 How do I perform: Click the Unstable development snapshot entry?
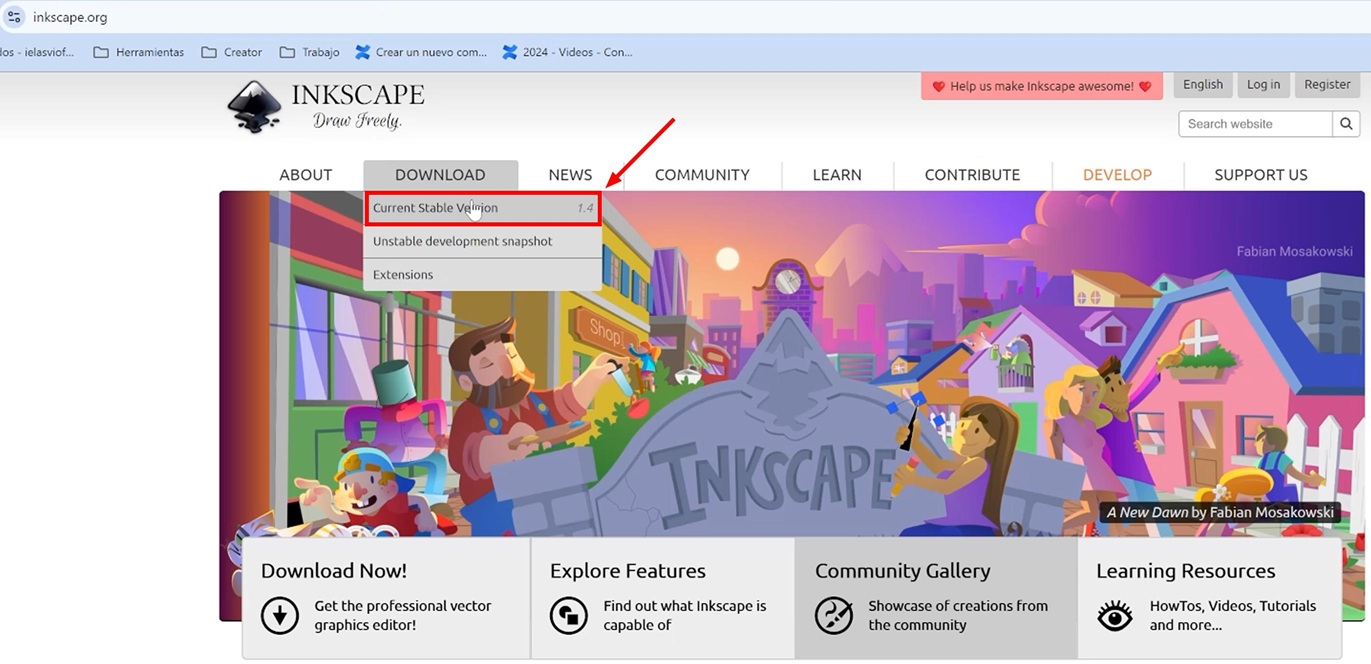pos(461,241)
